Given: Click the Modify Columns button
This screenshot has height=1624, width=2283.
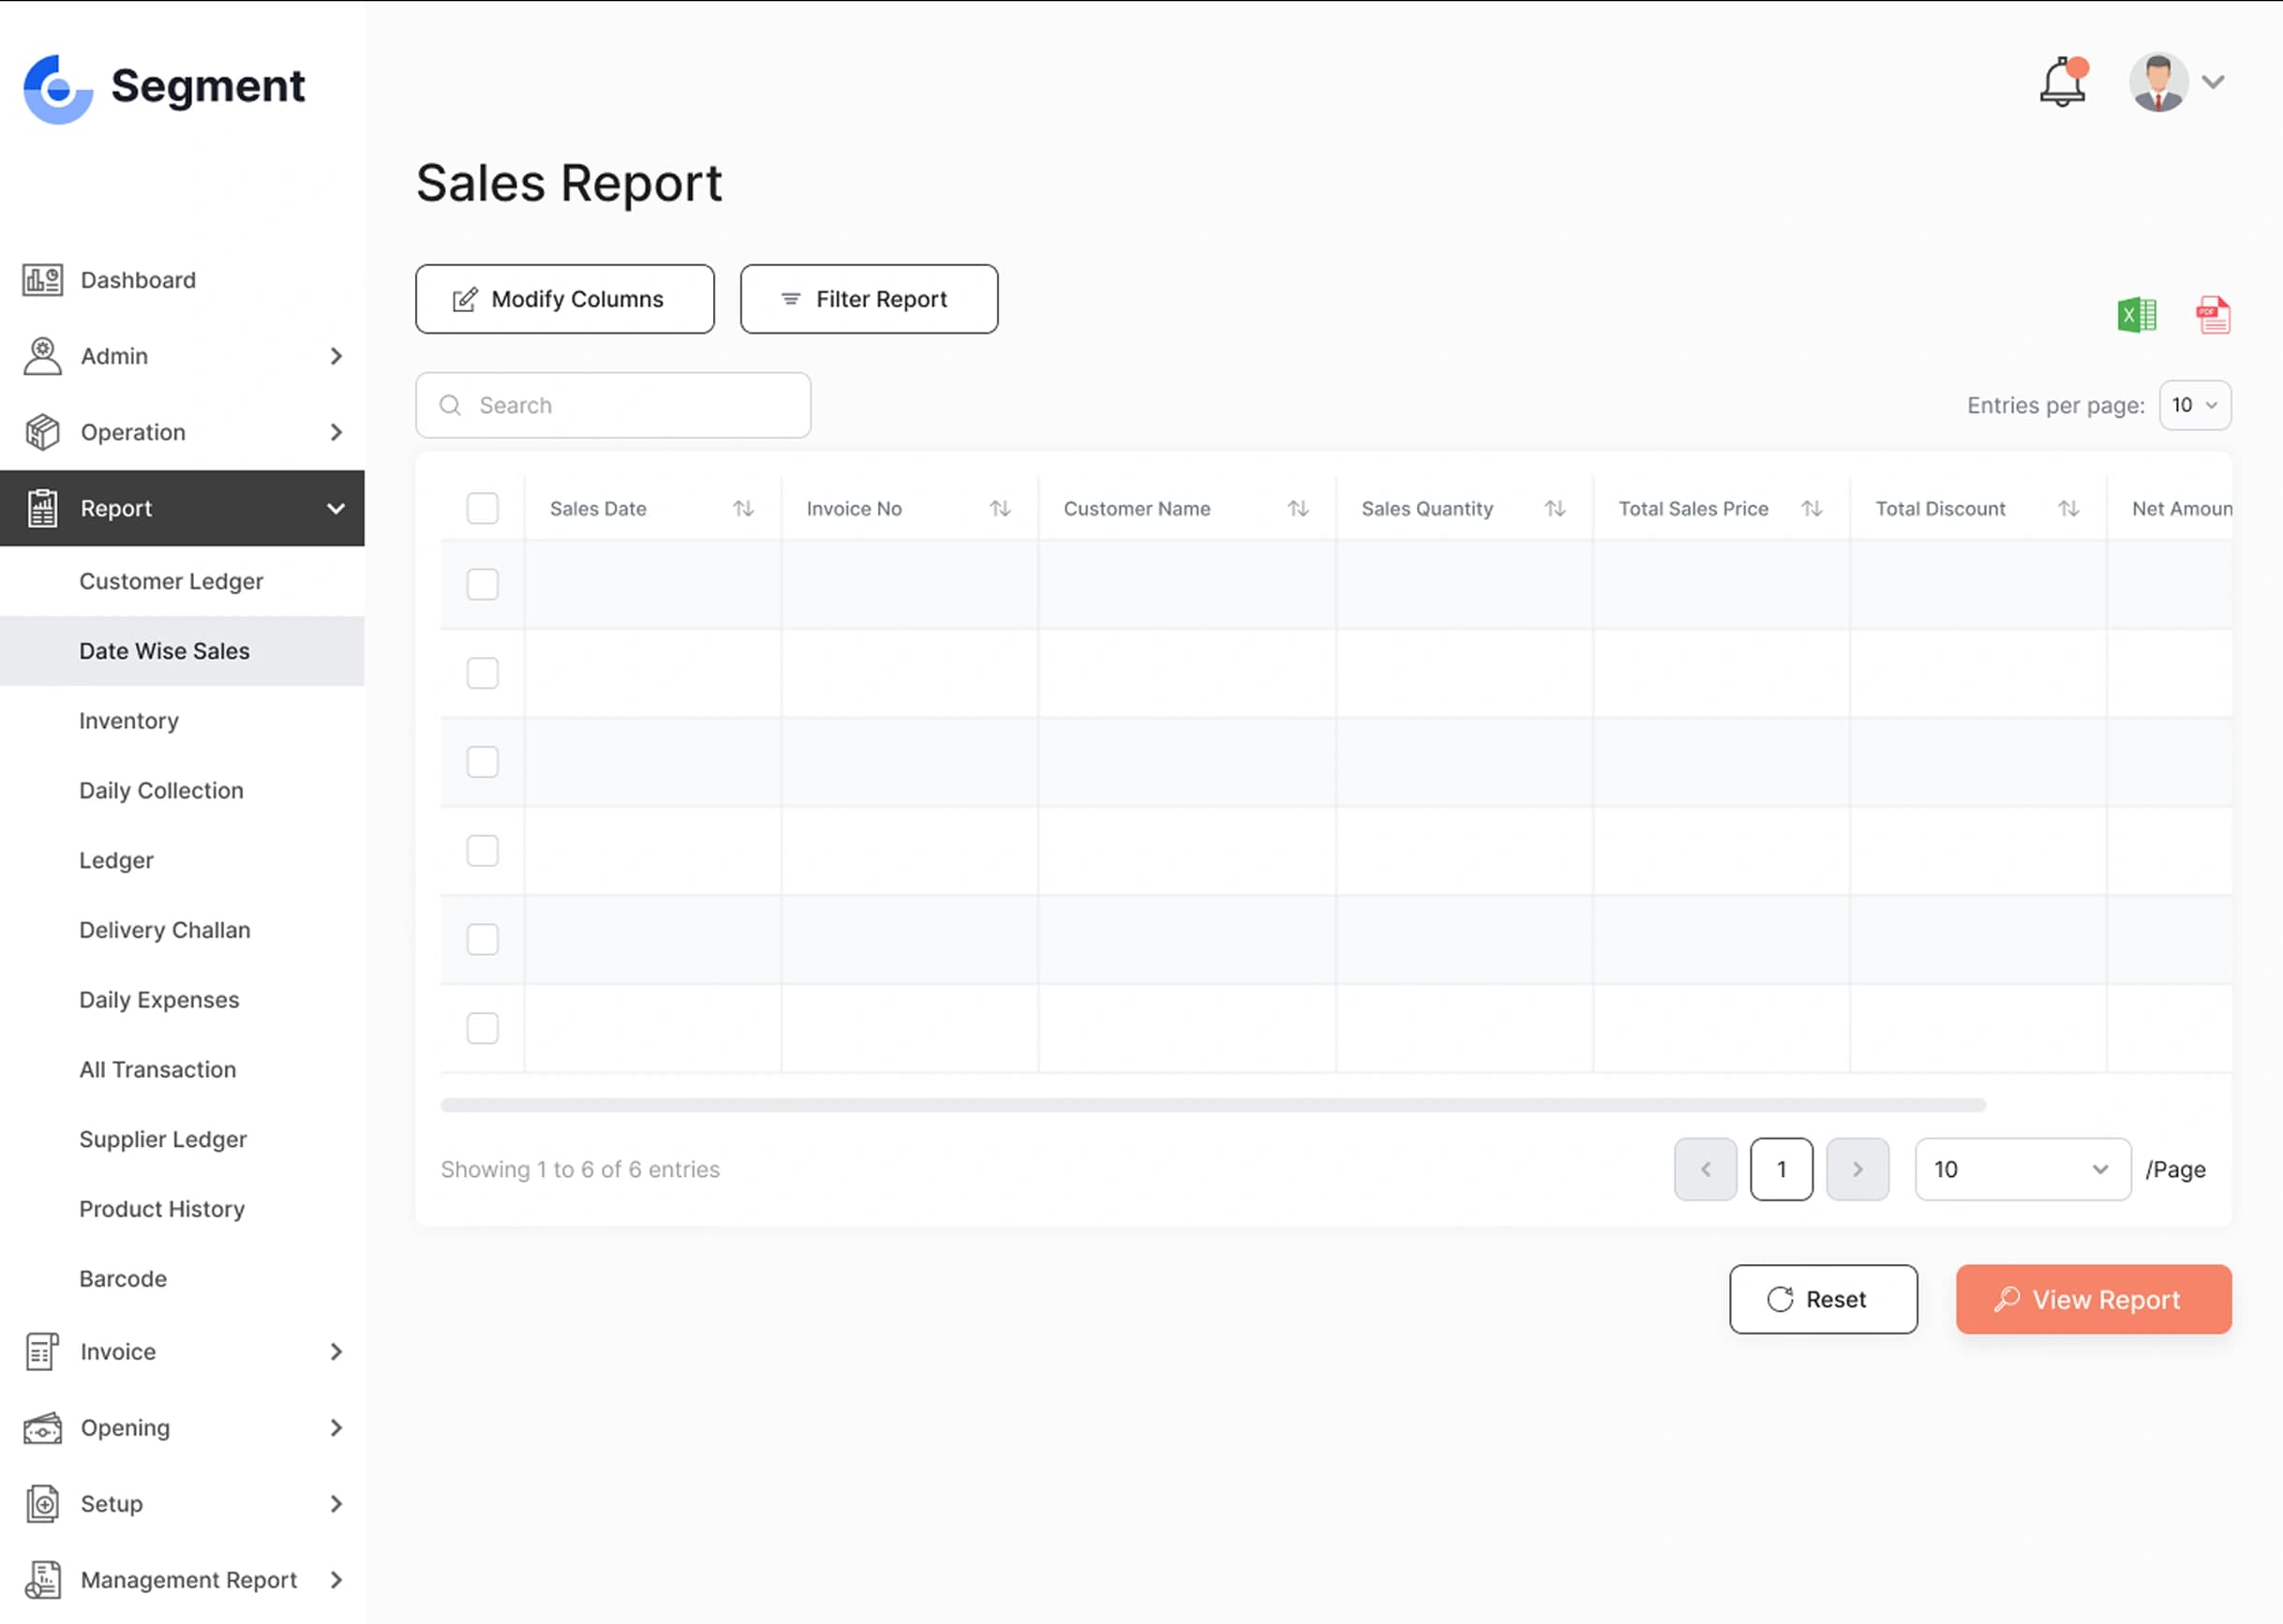Looking at the screenshot, I should (x=564, y=299).
